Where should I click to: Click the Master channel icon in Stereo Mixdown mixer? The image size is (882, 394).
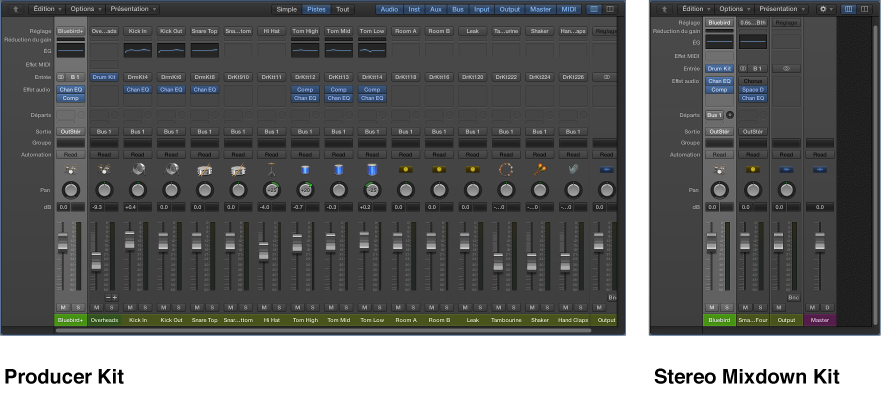pyautogui.click(x=820, y=169)
